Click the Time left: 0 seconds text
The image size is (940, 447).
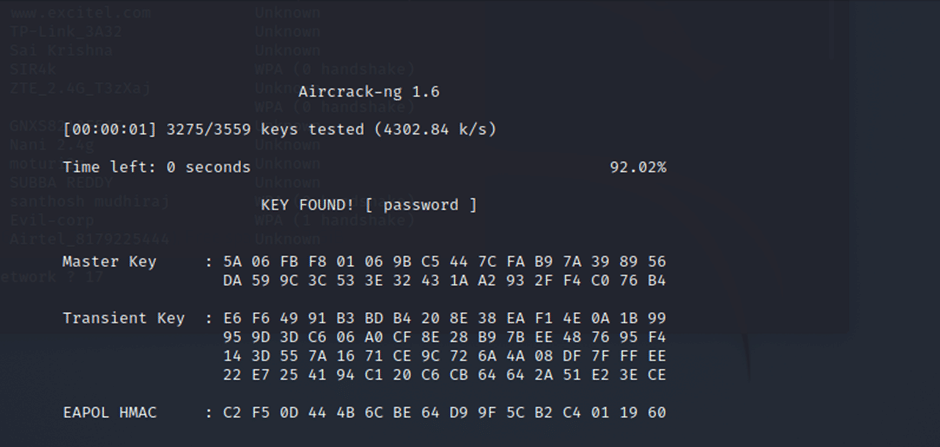[156, 167]
